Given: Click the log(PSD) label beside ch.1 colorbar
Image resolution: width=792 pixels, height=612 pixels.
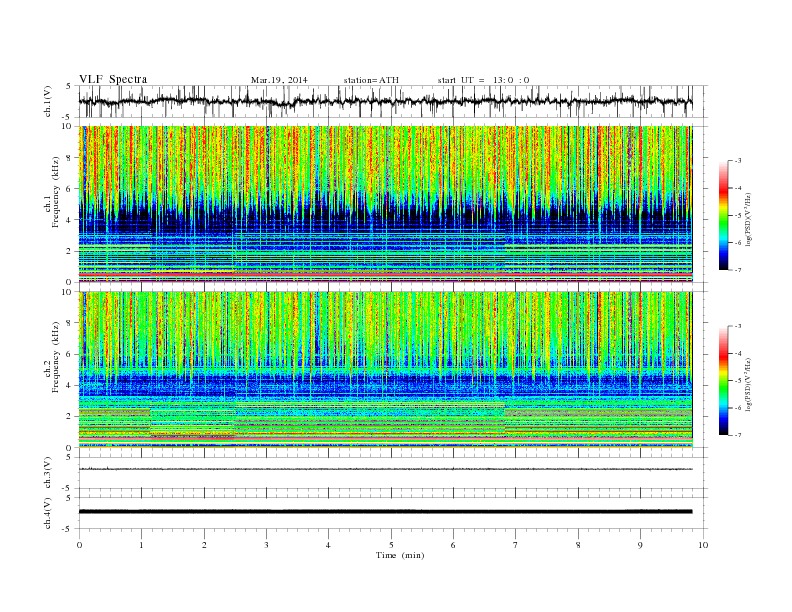Looking at the screenshot, I should pyautogui.click(x=749, y=219).
